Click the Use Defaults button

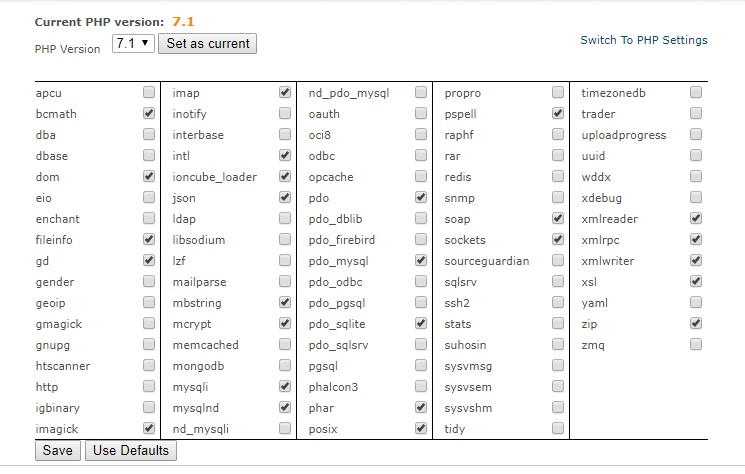click(x=131, y=451)
